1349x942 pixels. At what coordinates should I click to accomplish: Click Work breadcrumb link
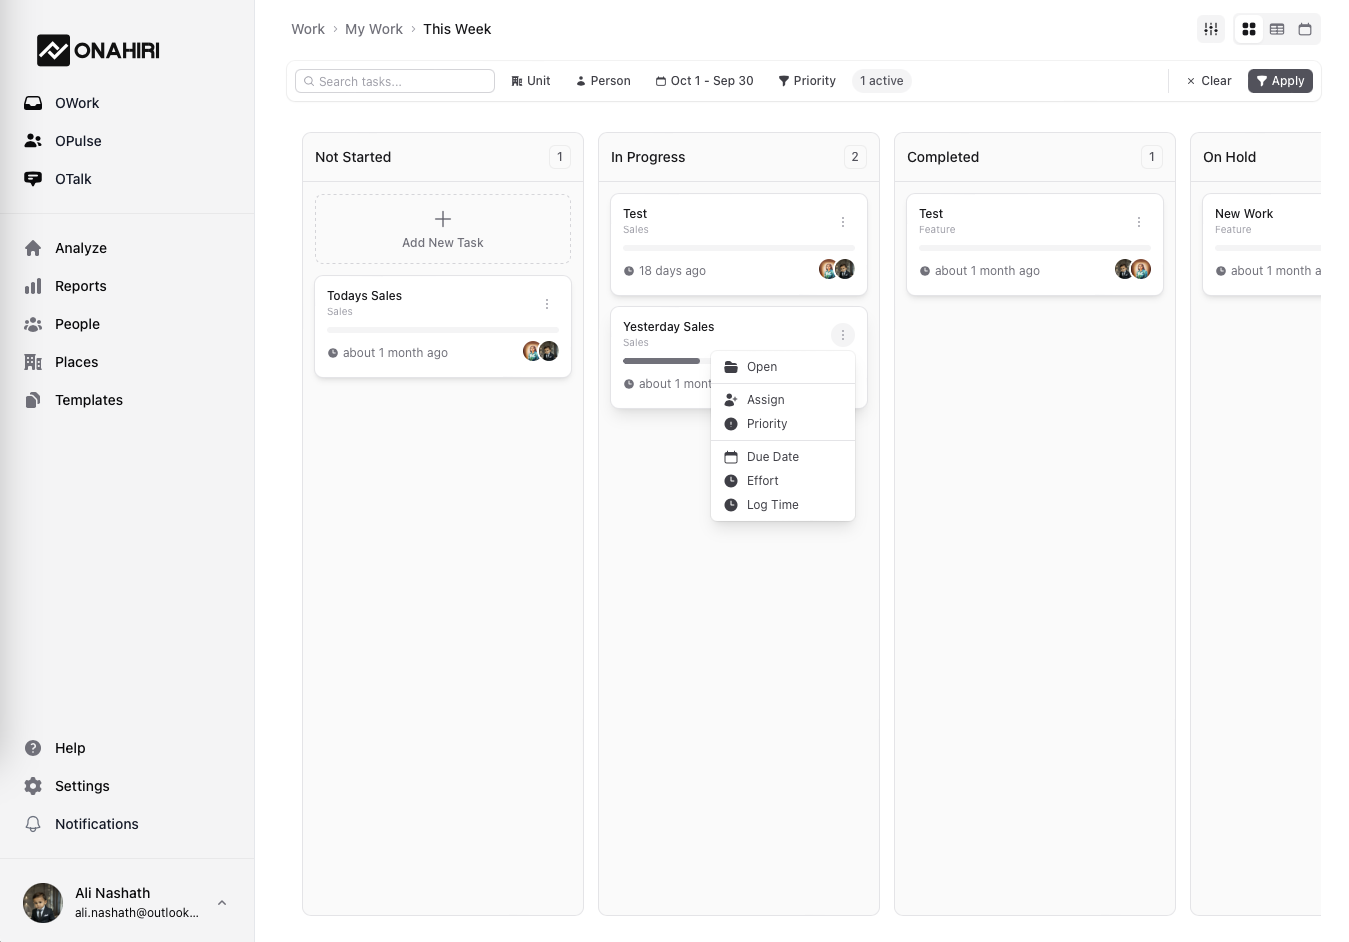[x=308, y=29]
